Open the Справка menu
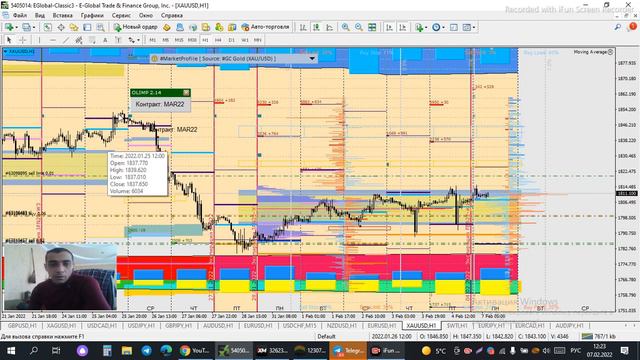 pos(171,15)
